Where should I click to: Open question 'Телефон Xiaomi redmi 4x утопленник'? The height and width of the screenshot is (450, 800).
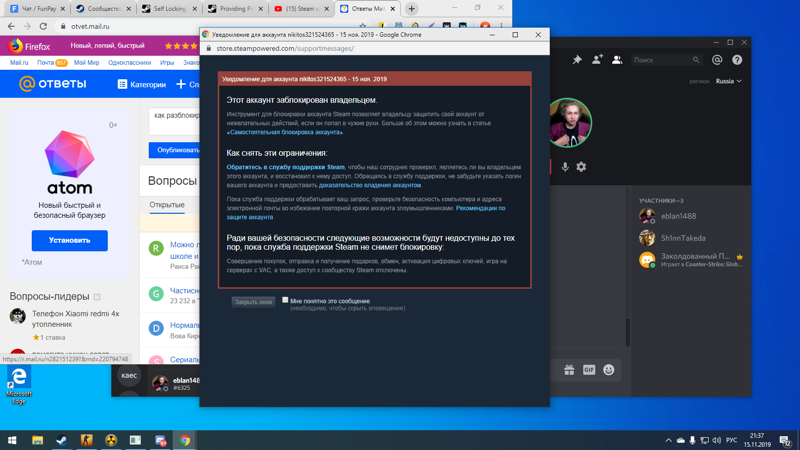pos(76,319)
